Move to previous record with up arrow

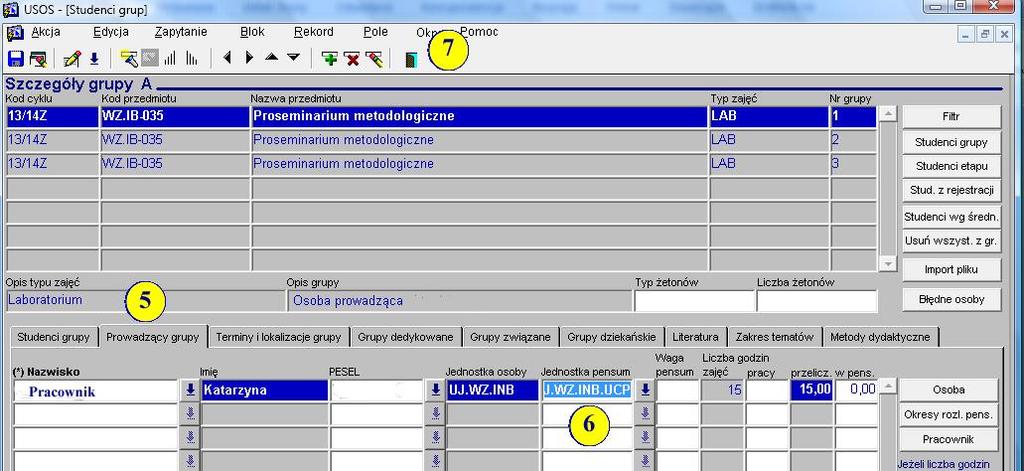pos(272,58)
